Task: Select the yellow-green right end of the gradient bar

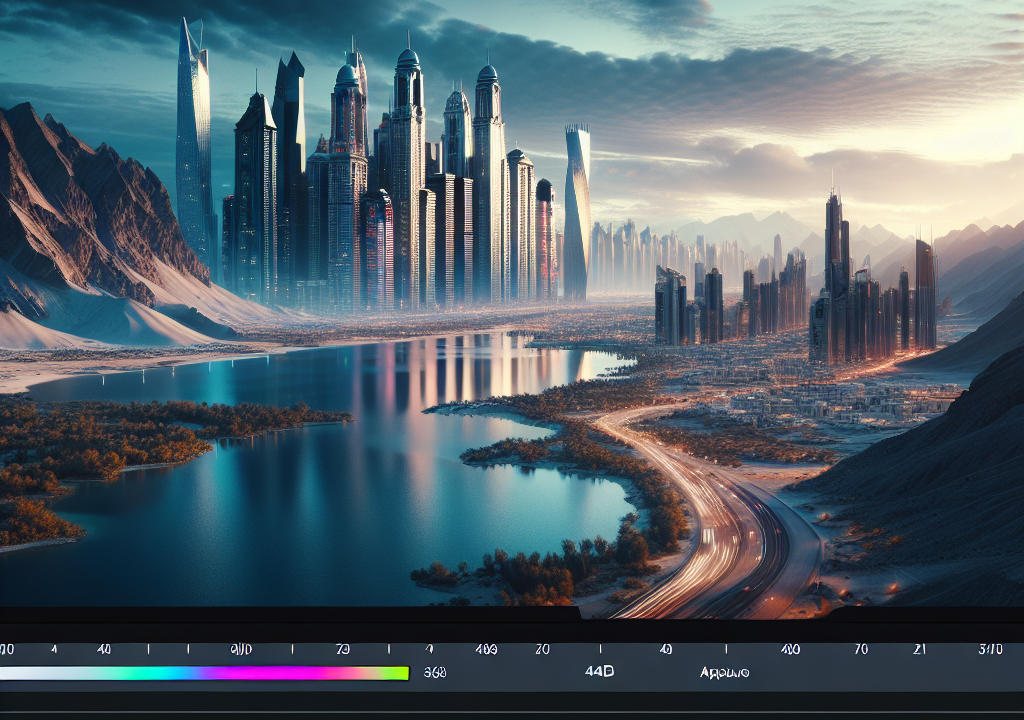Action: tap(400, 673)
